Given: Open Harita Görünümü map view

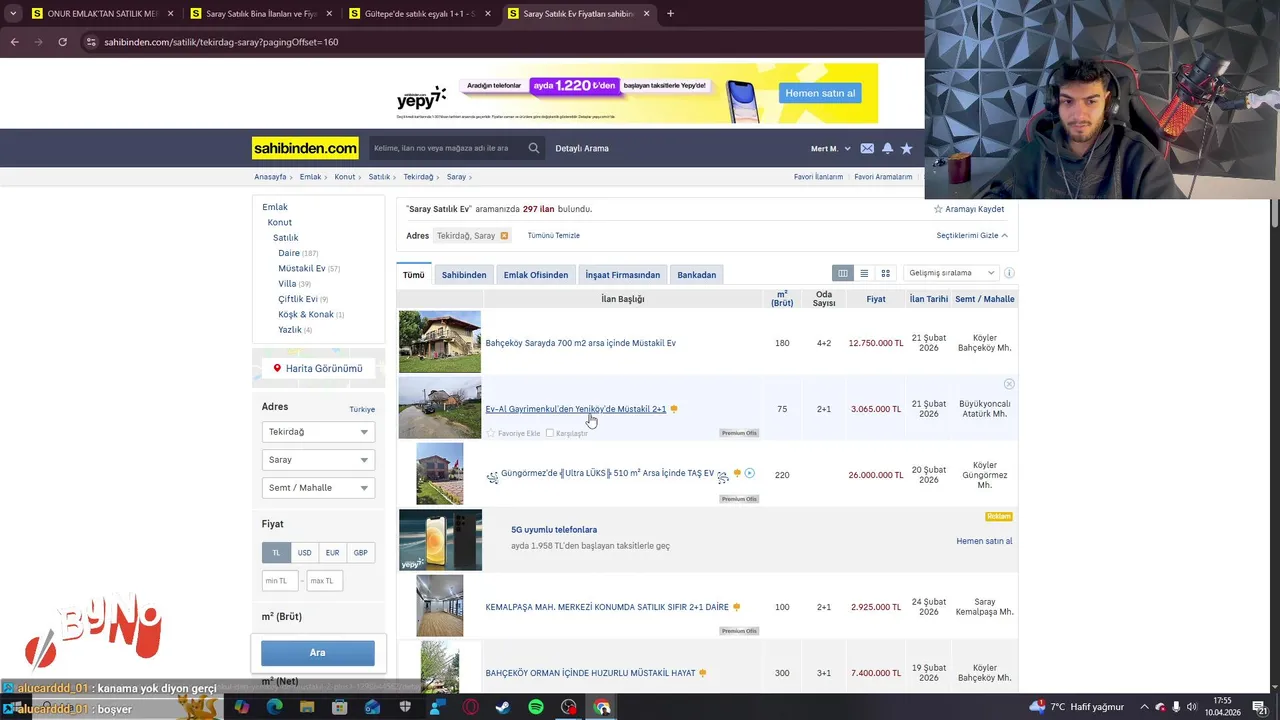Looking at the screenshot, I should (x=318, y=368).
